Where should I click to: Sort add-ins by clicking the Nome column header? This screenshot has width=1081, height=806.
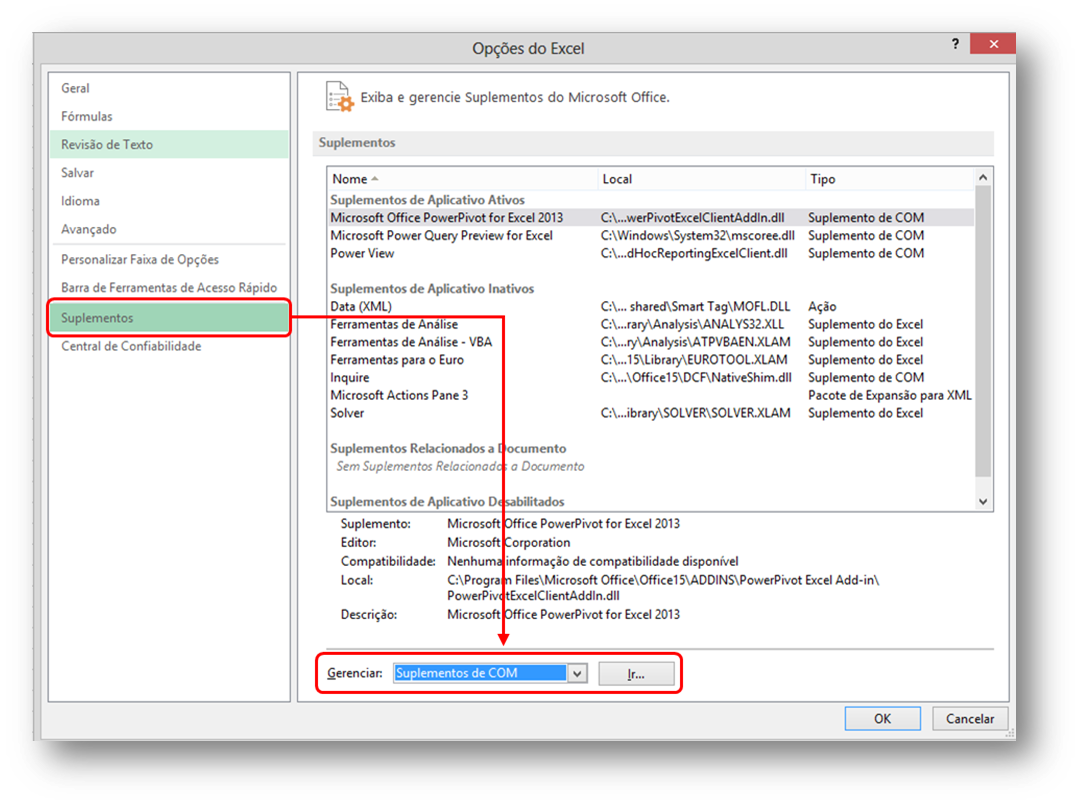[349, 178]
